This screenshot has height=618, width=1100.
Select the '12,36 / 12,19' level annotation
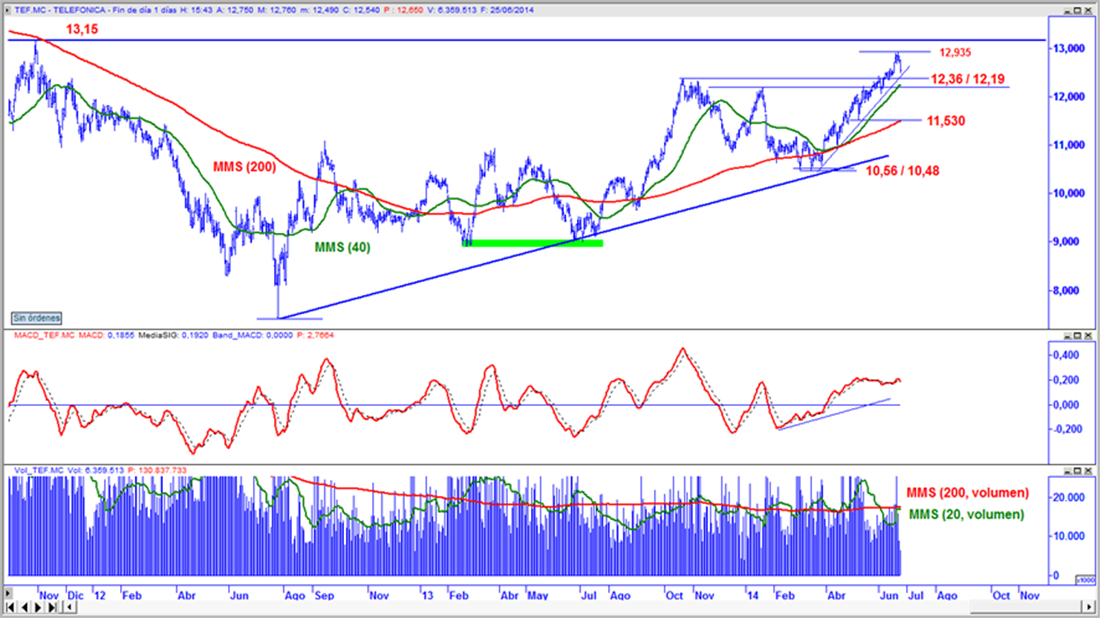pos(967,79)
